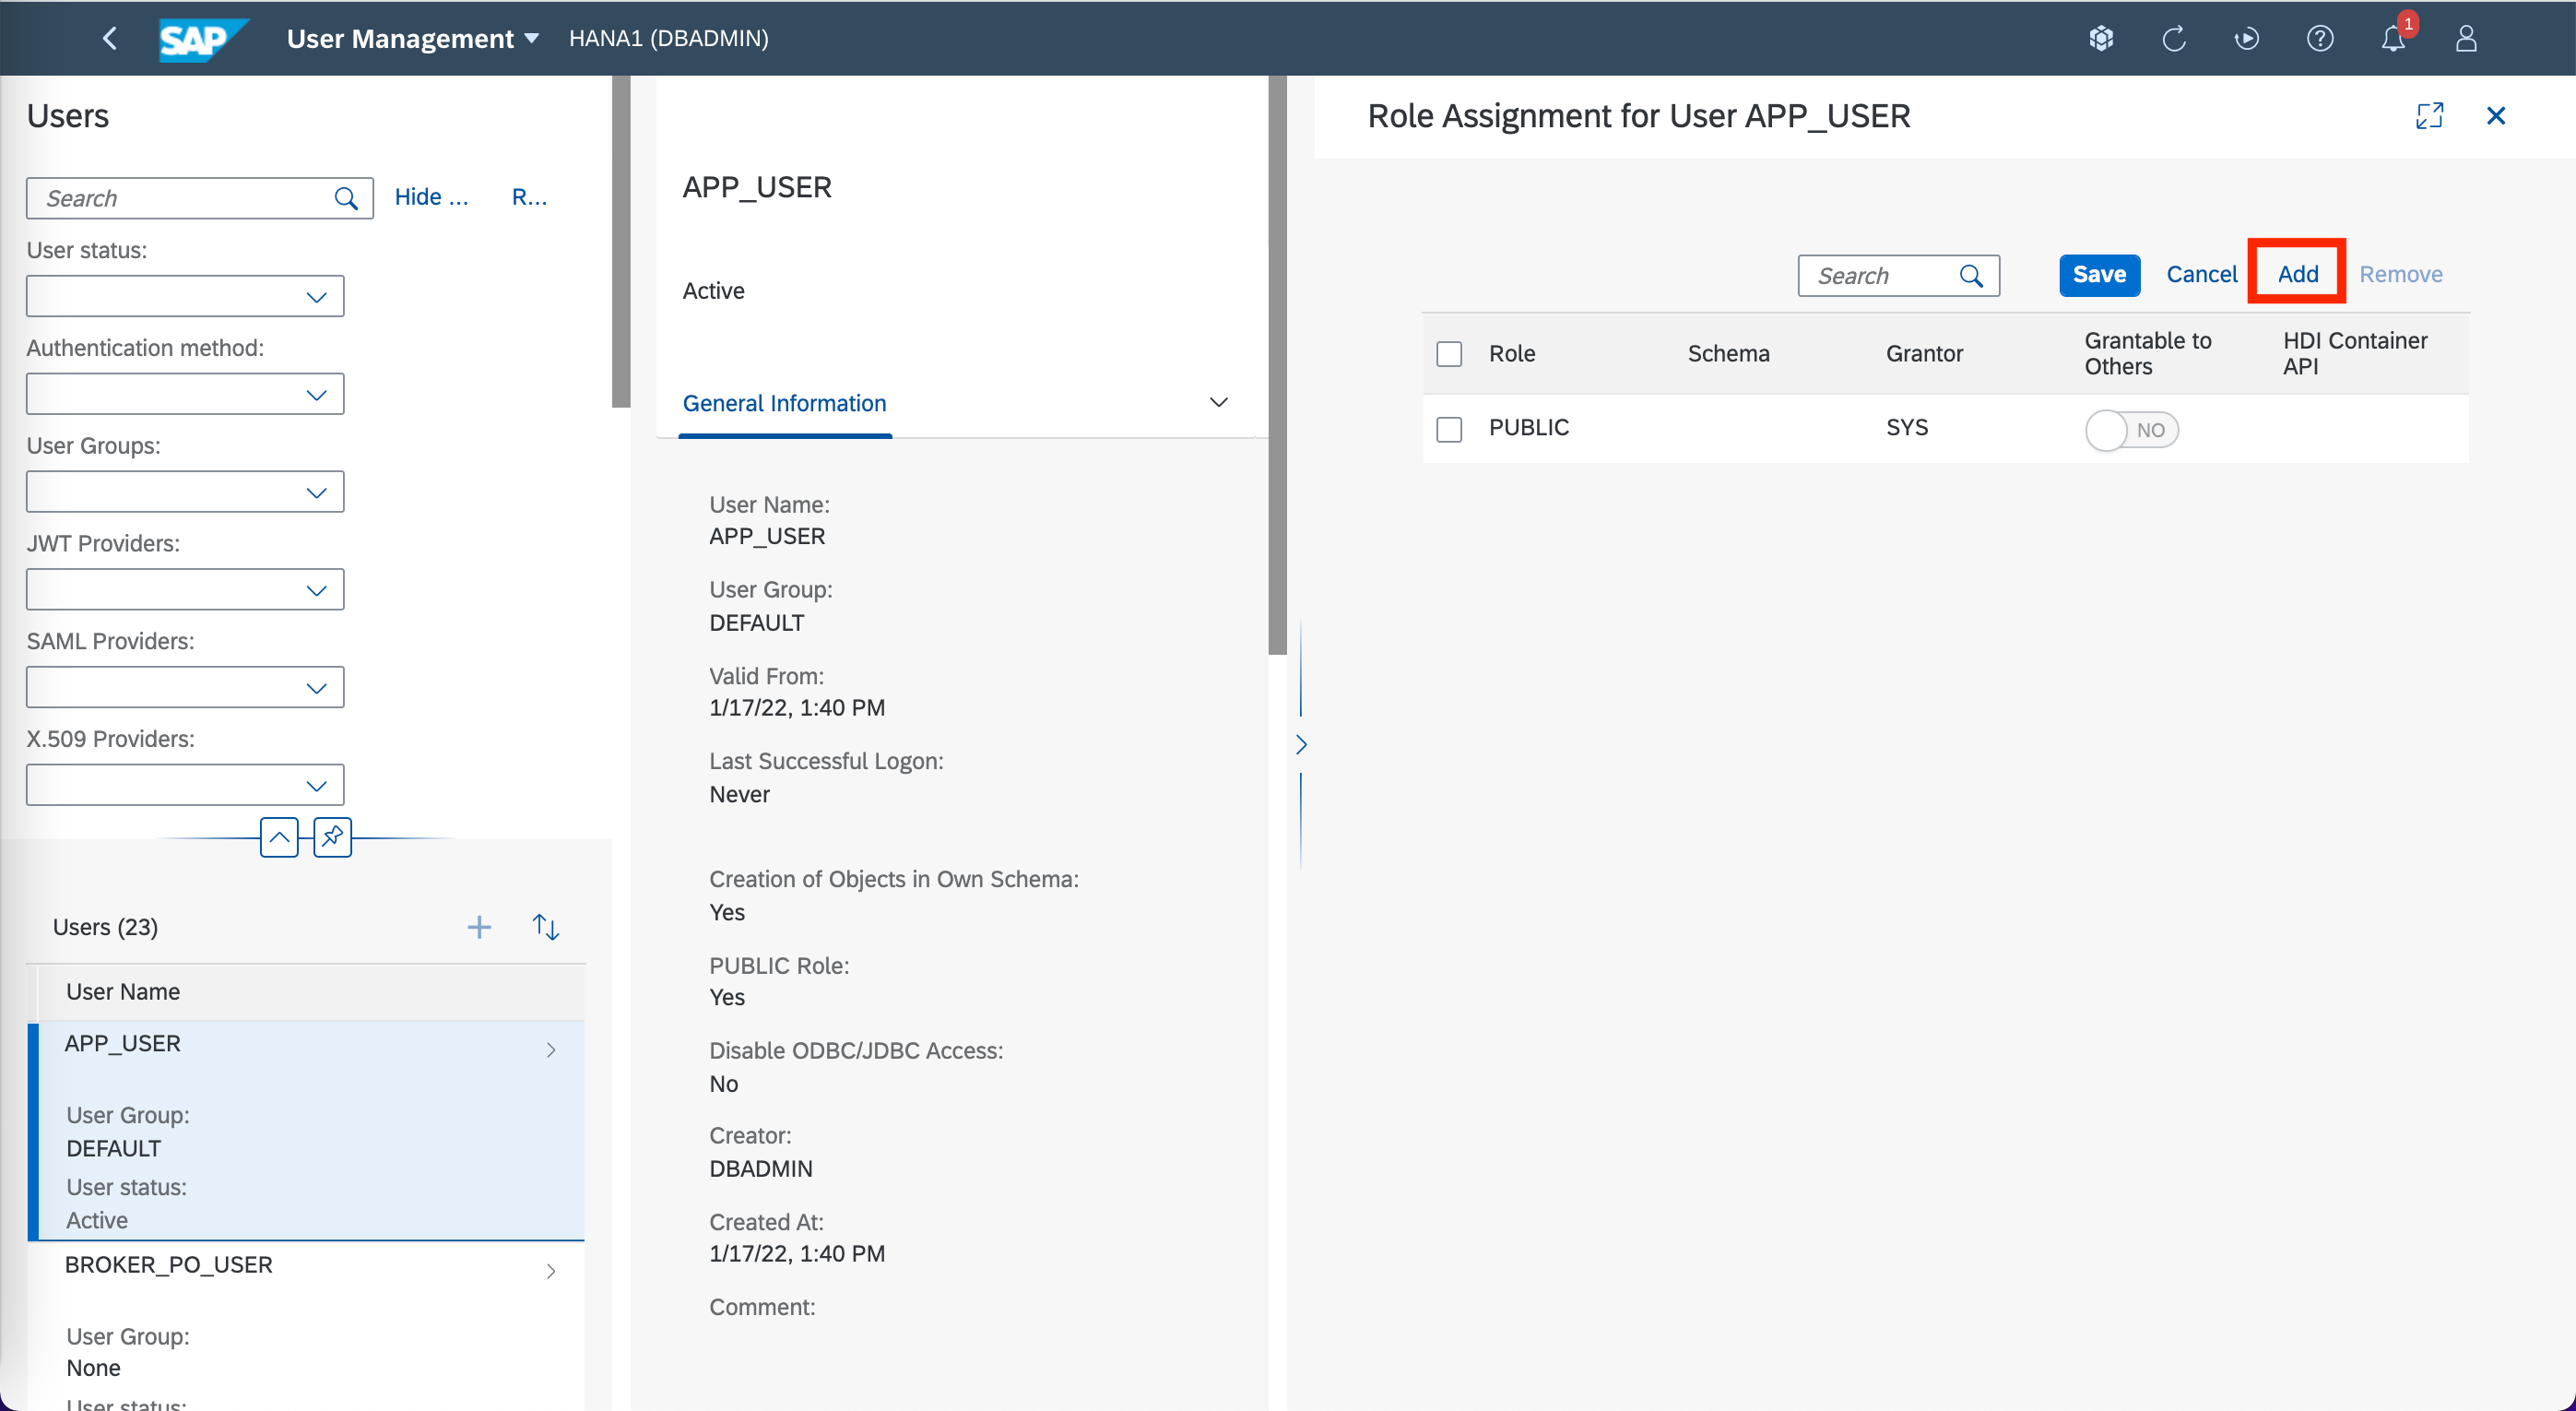Image resolution: width=2576 pixels, height=1411 pixels.
Task: Select BROKER_PO_USER in the users list
Action: click(x=168, y=1265)
